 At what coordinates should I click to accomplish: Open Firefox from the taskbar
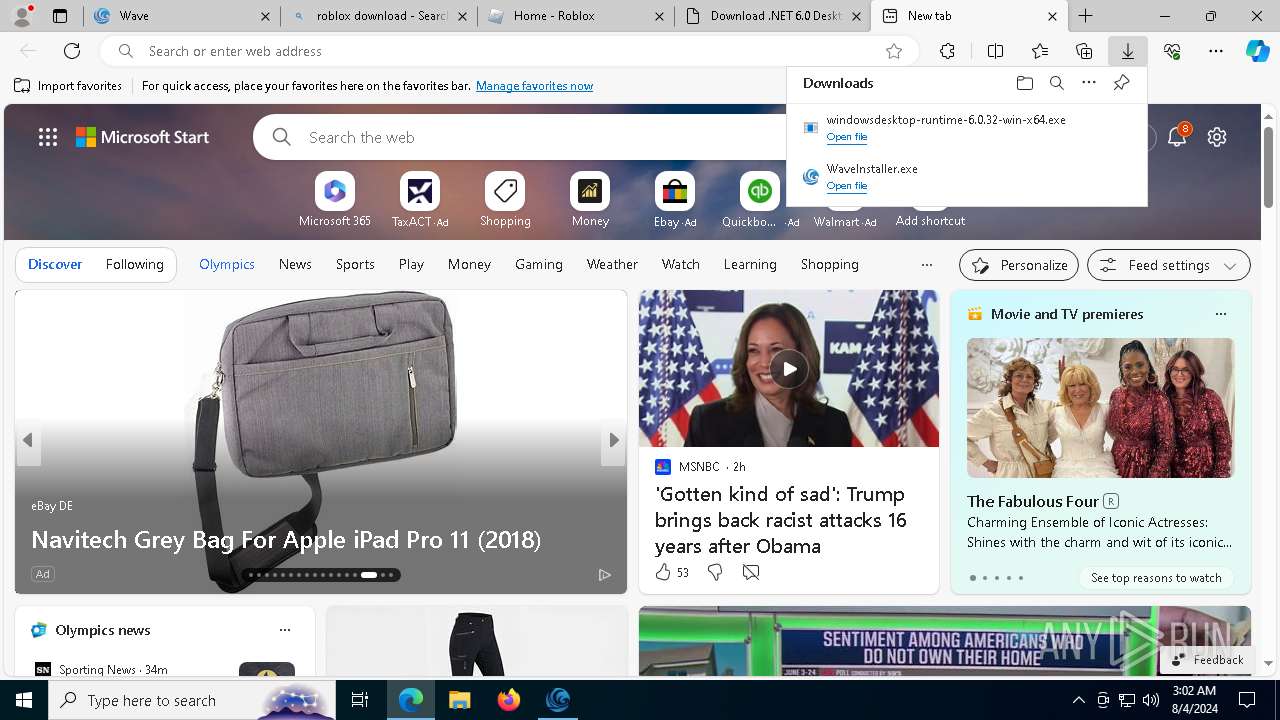pyautogui.click(x=508, y=700)
